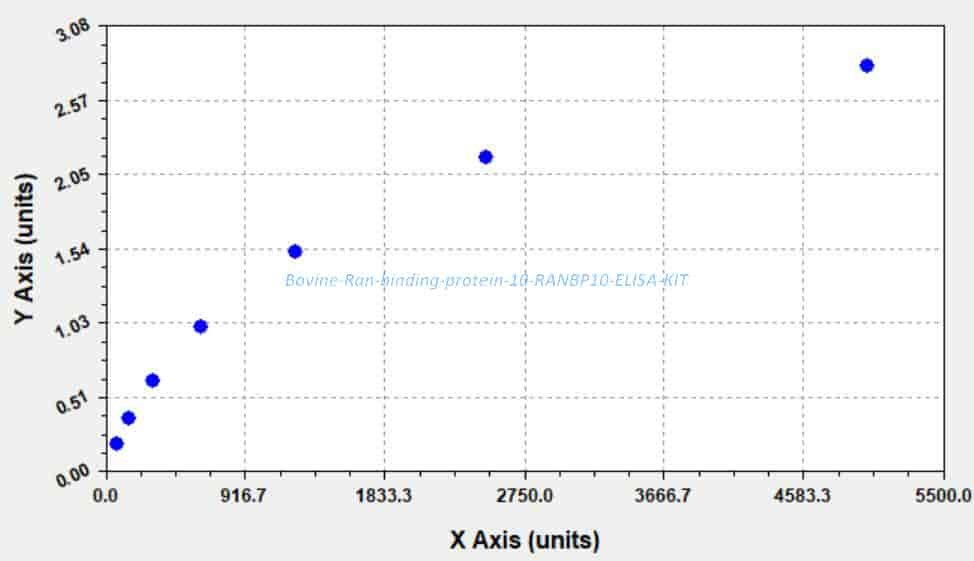
Task: Click the Y tick label '2.05'
Action: click(x=72, y=179)
